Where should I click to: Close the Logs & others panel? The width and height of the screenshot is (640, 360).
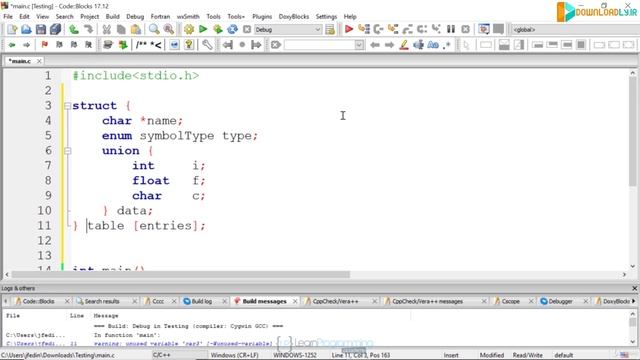pos(634,288)
